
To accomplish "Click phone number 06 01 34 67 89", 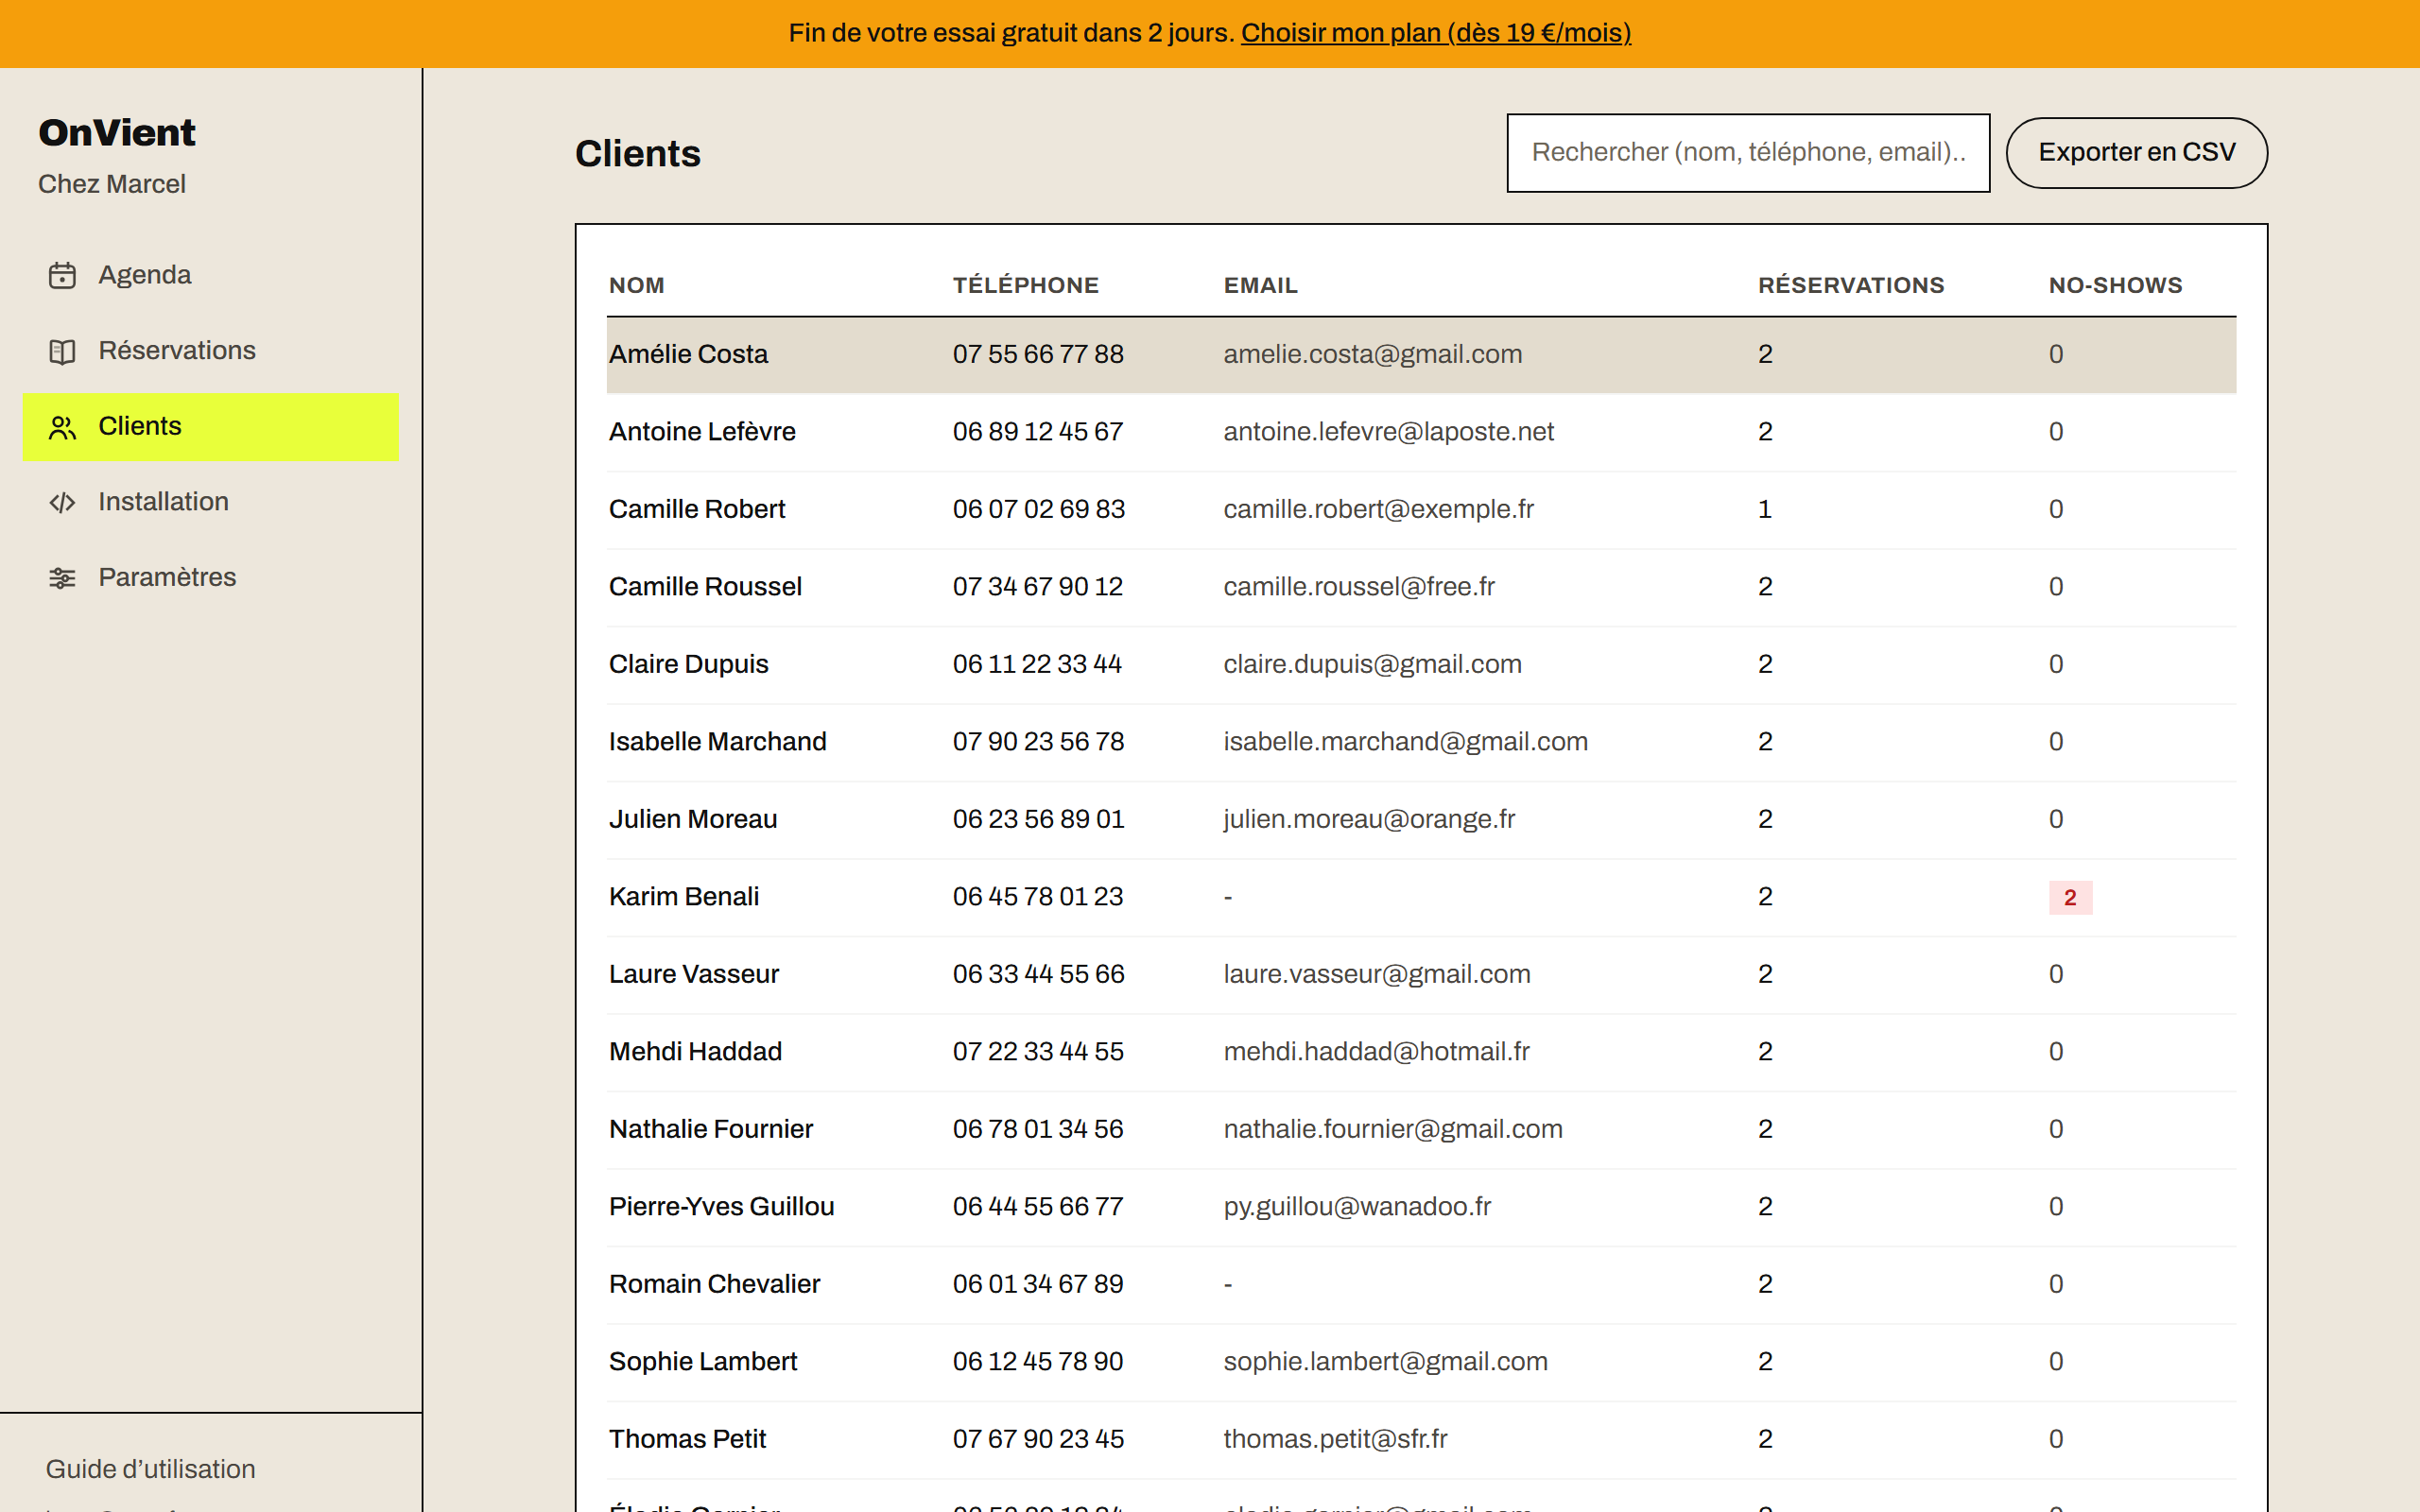I will [1038, 1284].
